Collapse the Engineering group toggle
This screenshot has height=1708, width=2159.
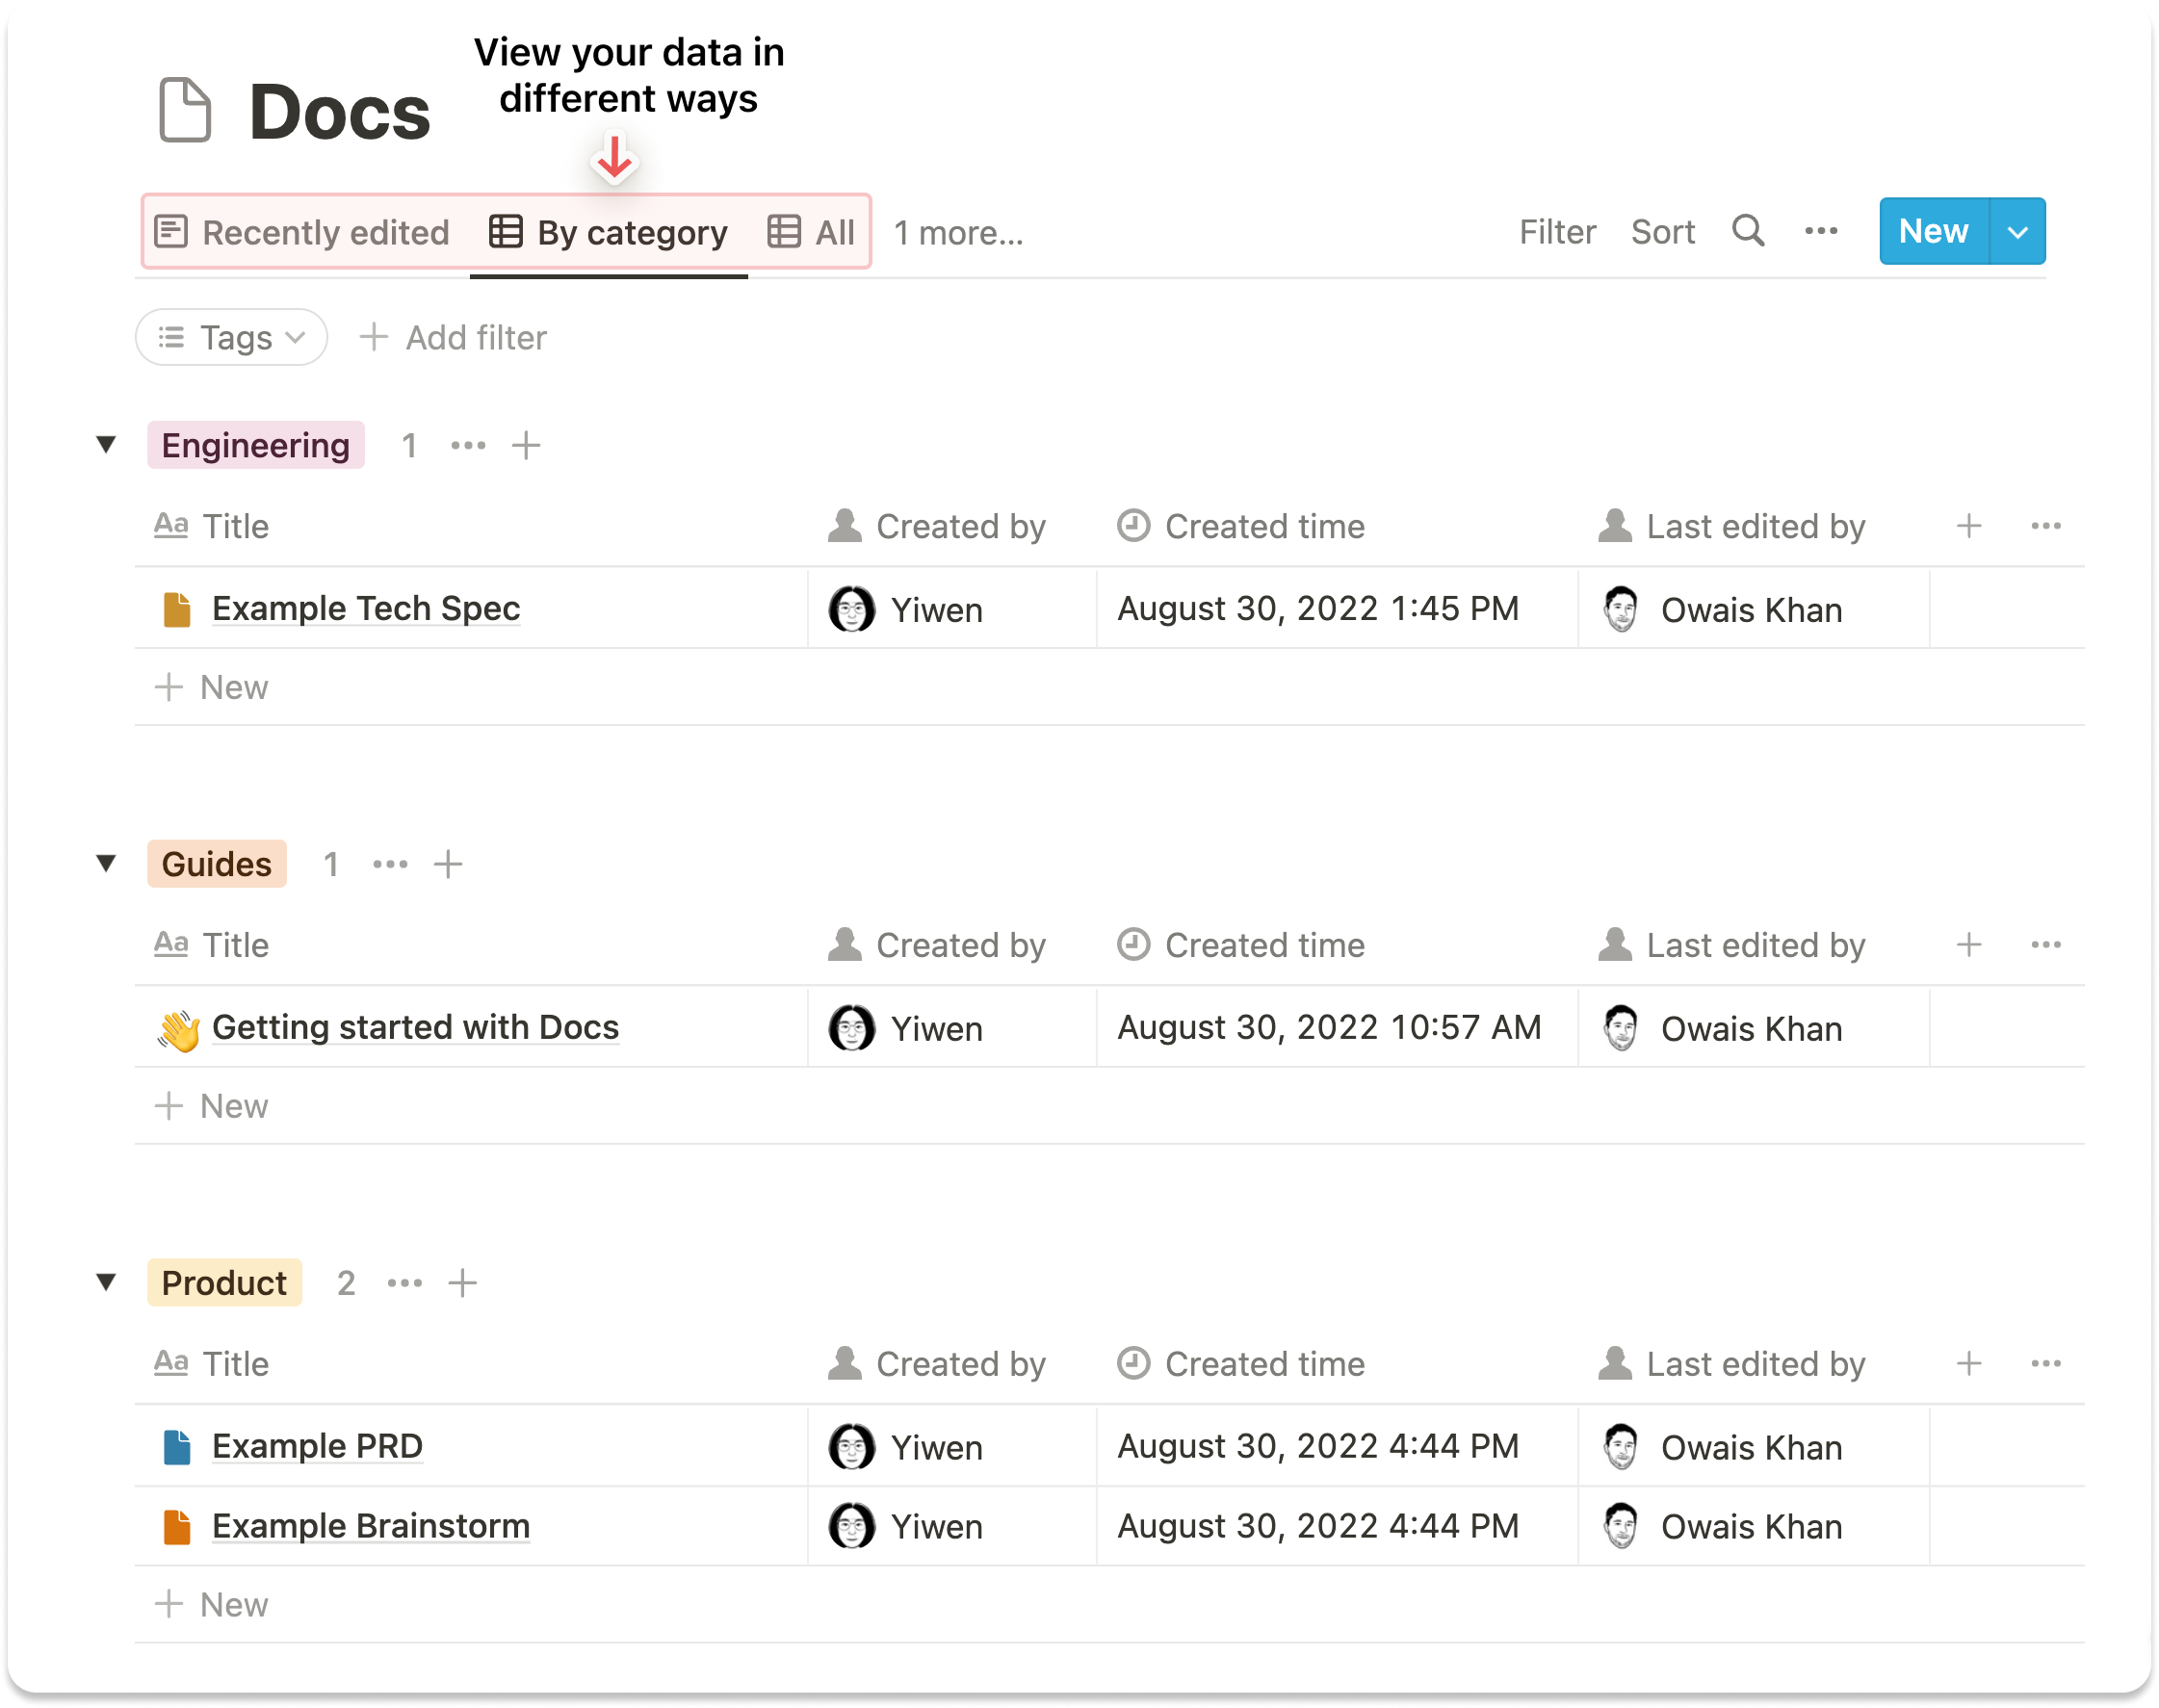[106, 444]
